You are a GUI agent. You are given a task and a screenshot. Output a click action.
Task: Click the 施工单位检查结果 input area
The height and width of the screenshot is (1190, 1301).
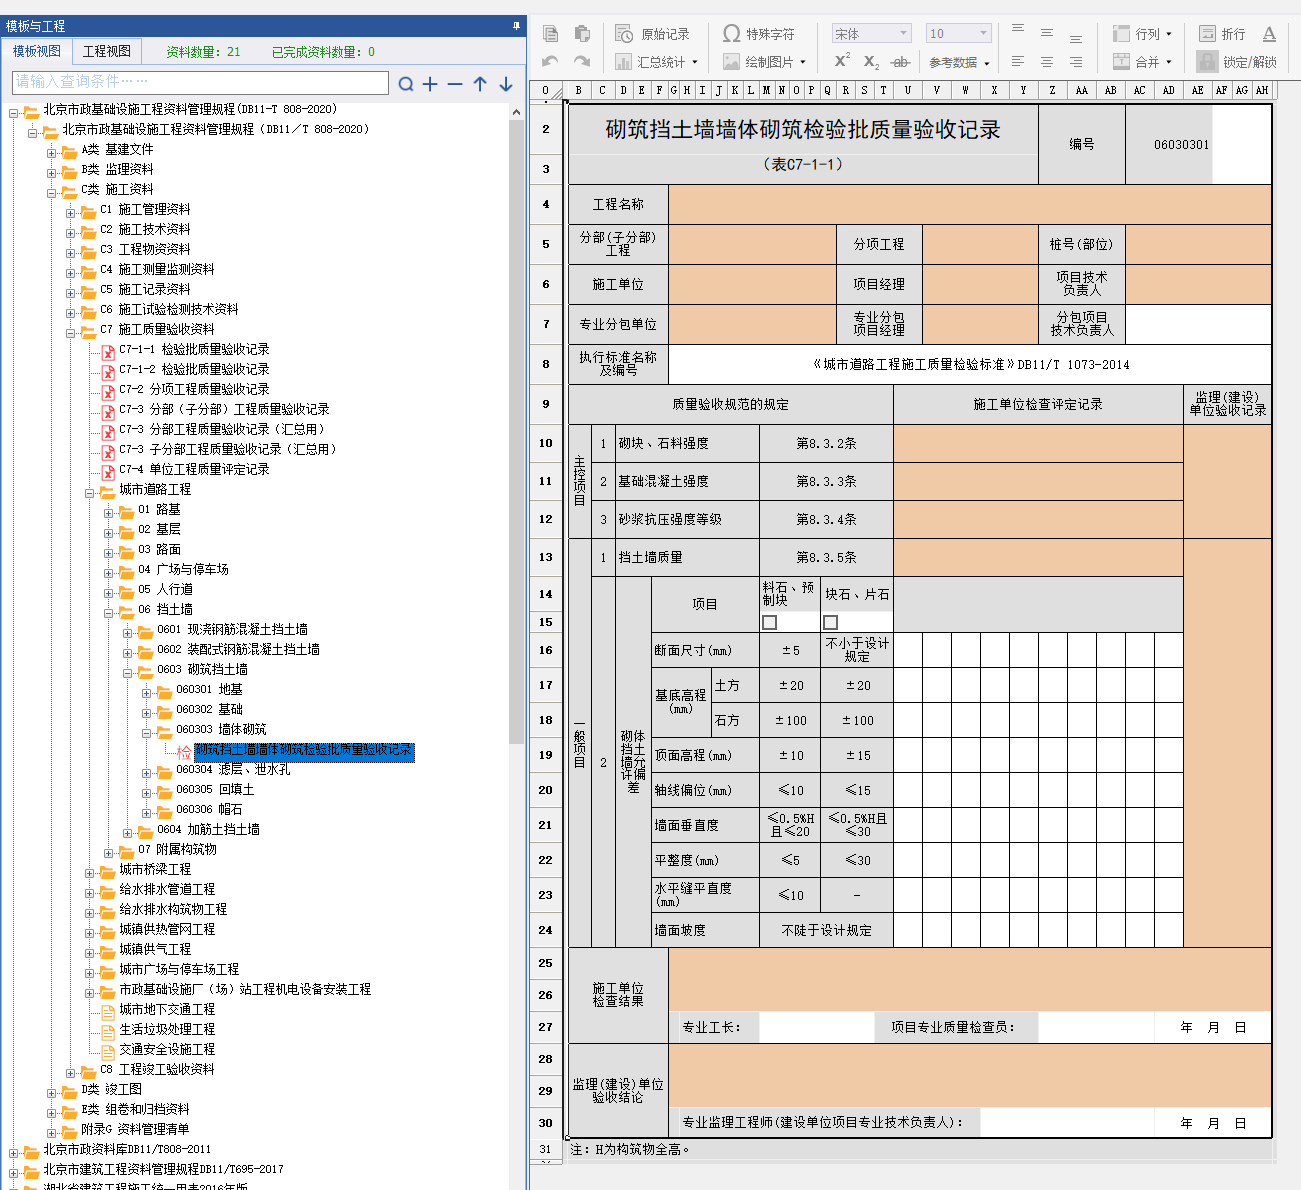coord(970,980)
